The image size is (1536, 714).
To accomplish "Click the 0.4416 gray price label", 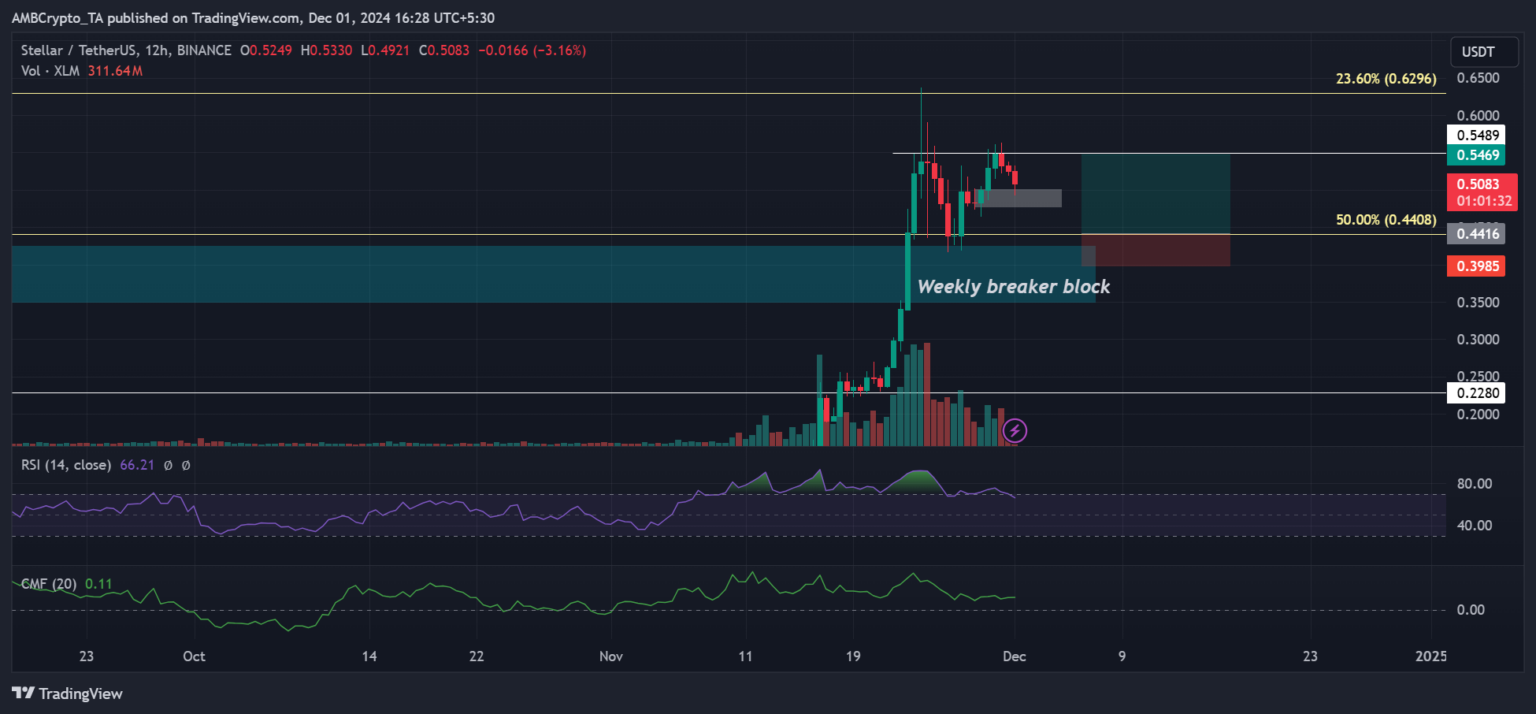I will click(x=1475, y=233).
